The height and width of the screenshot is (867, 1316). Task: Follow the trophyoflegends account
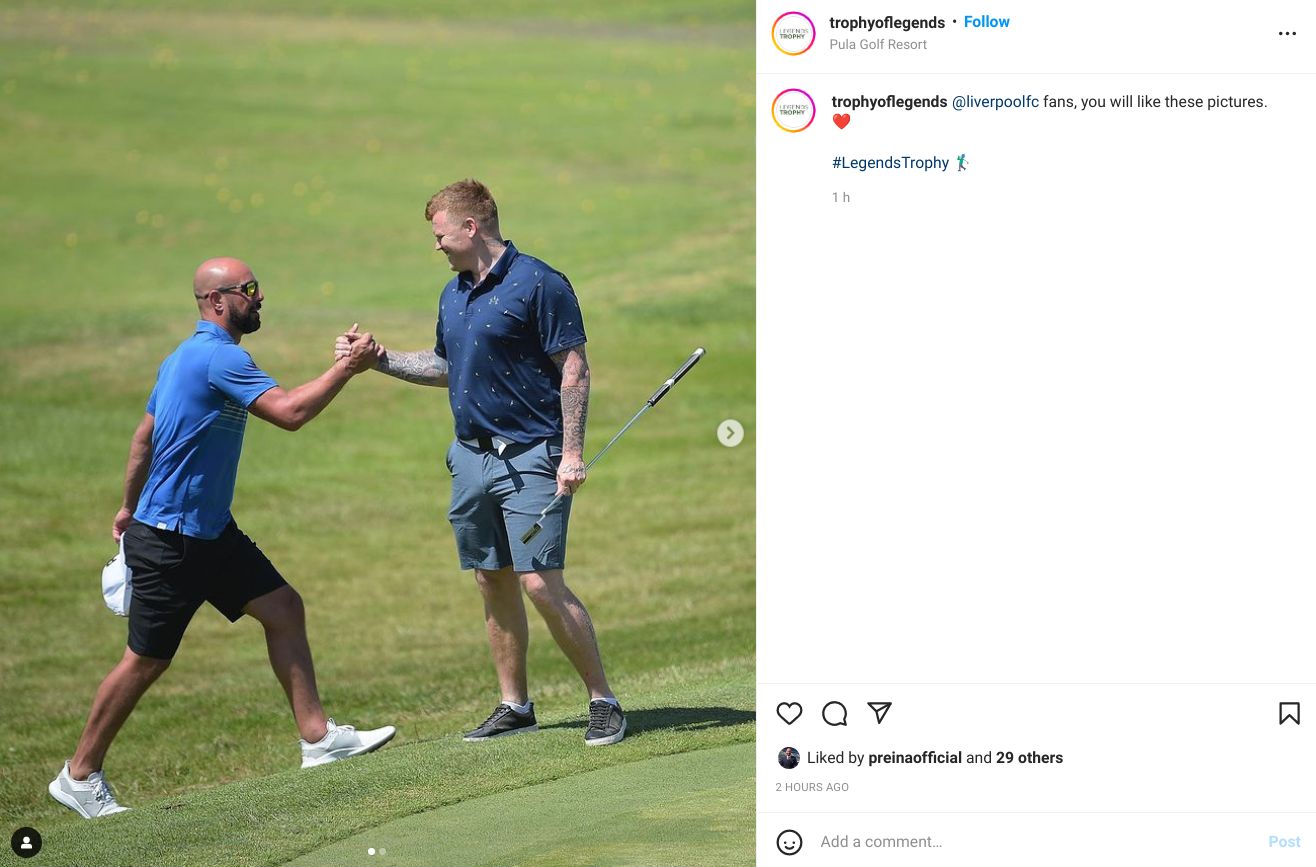[x=986, y=22]
